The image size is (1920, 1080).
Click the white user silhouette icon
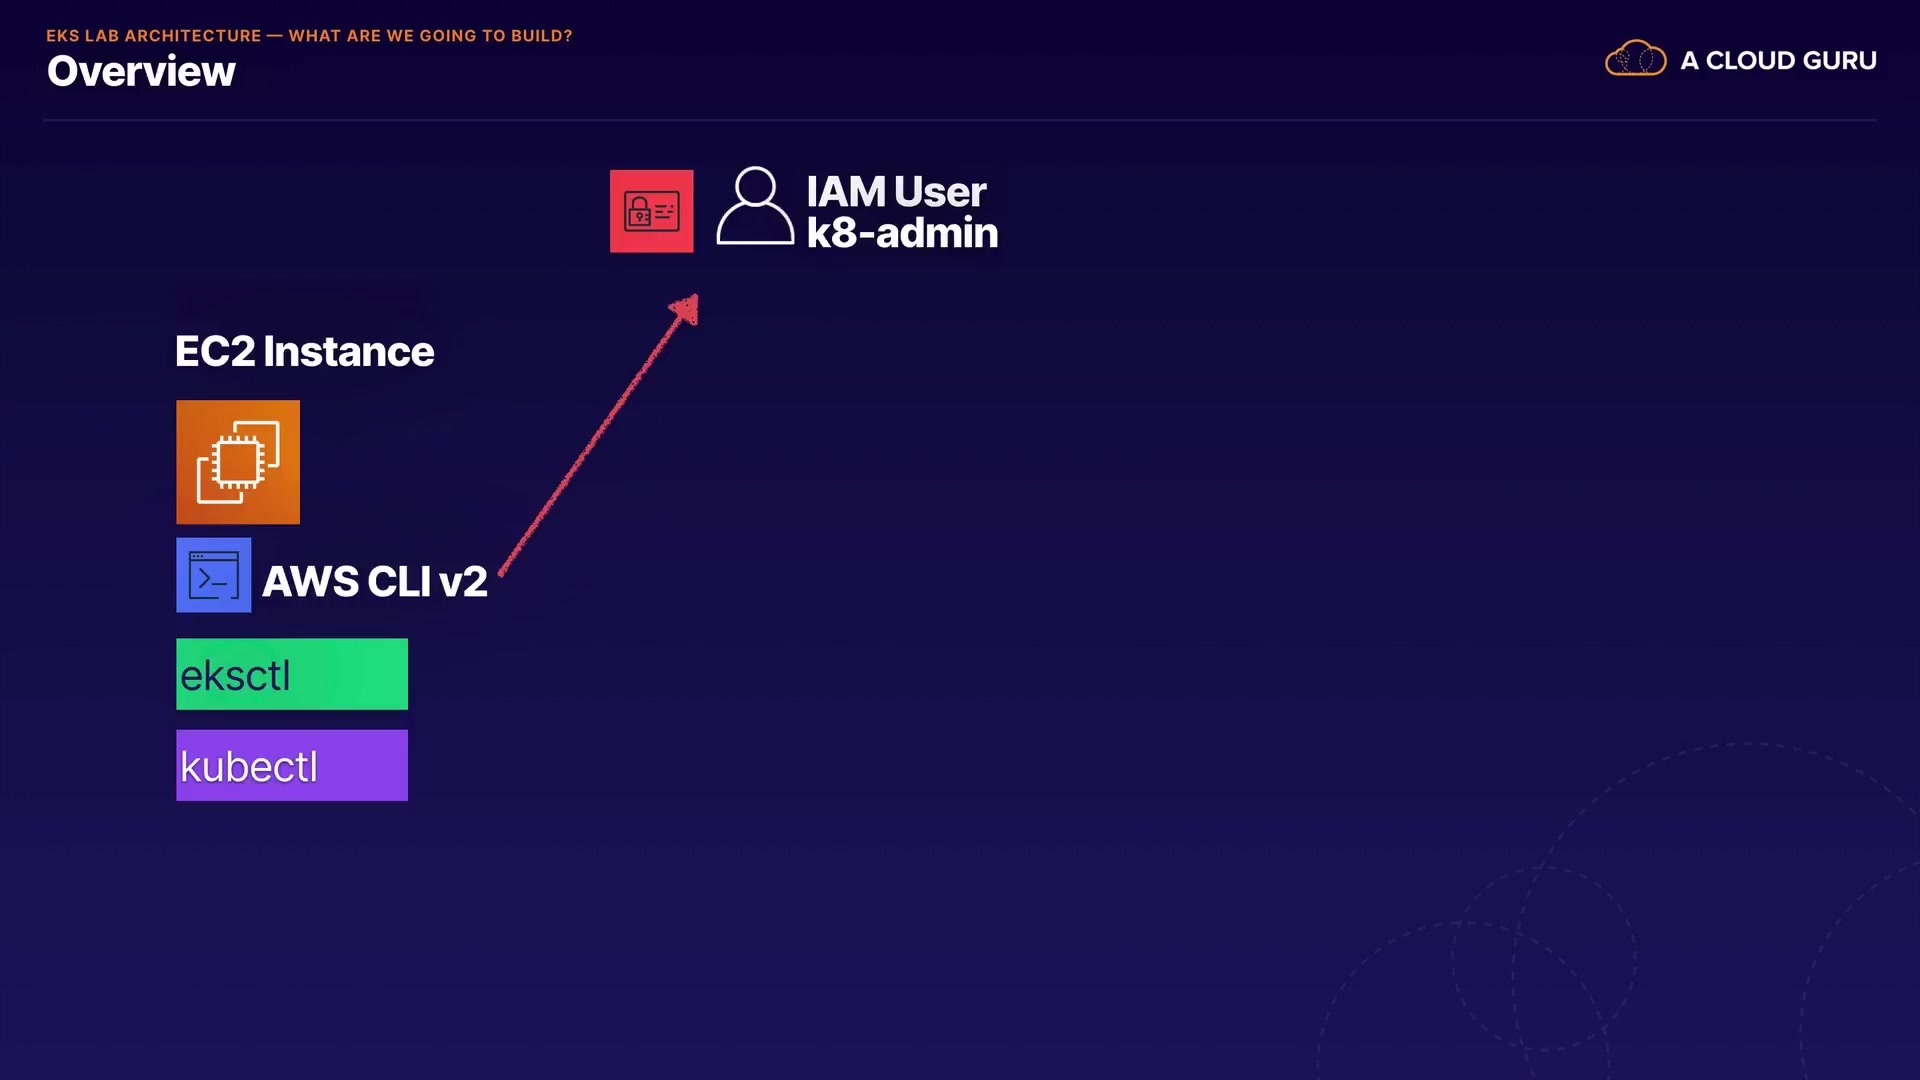pos(755,206)
